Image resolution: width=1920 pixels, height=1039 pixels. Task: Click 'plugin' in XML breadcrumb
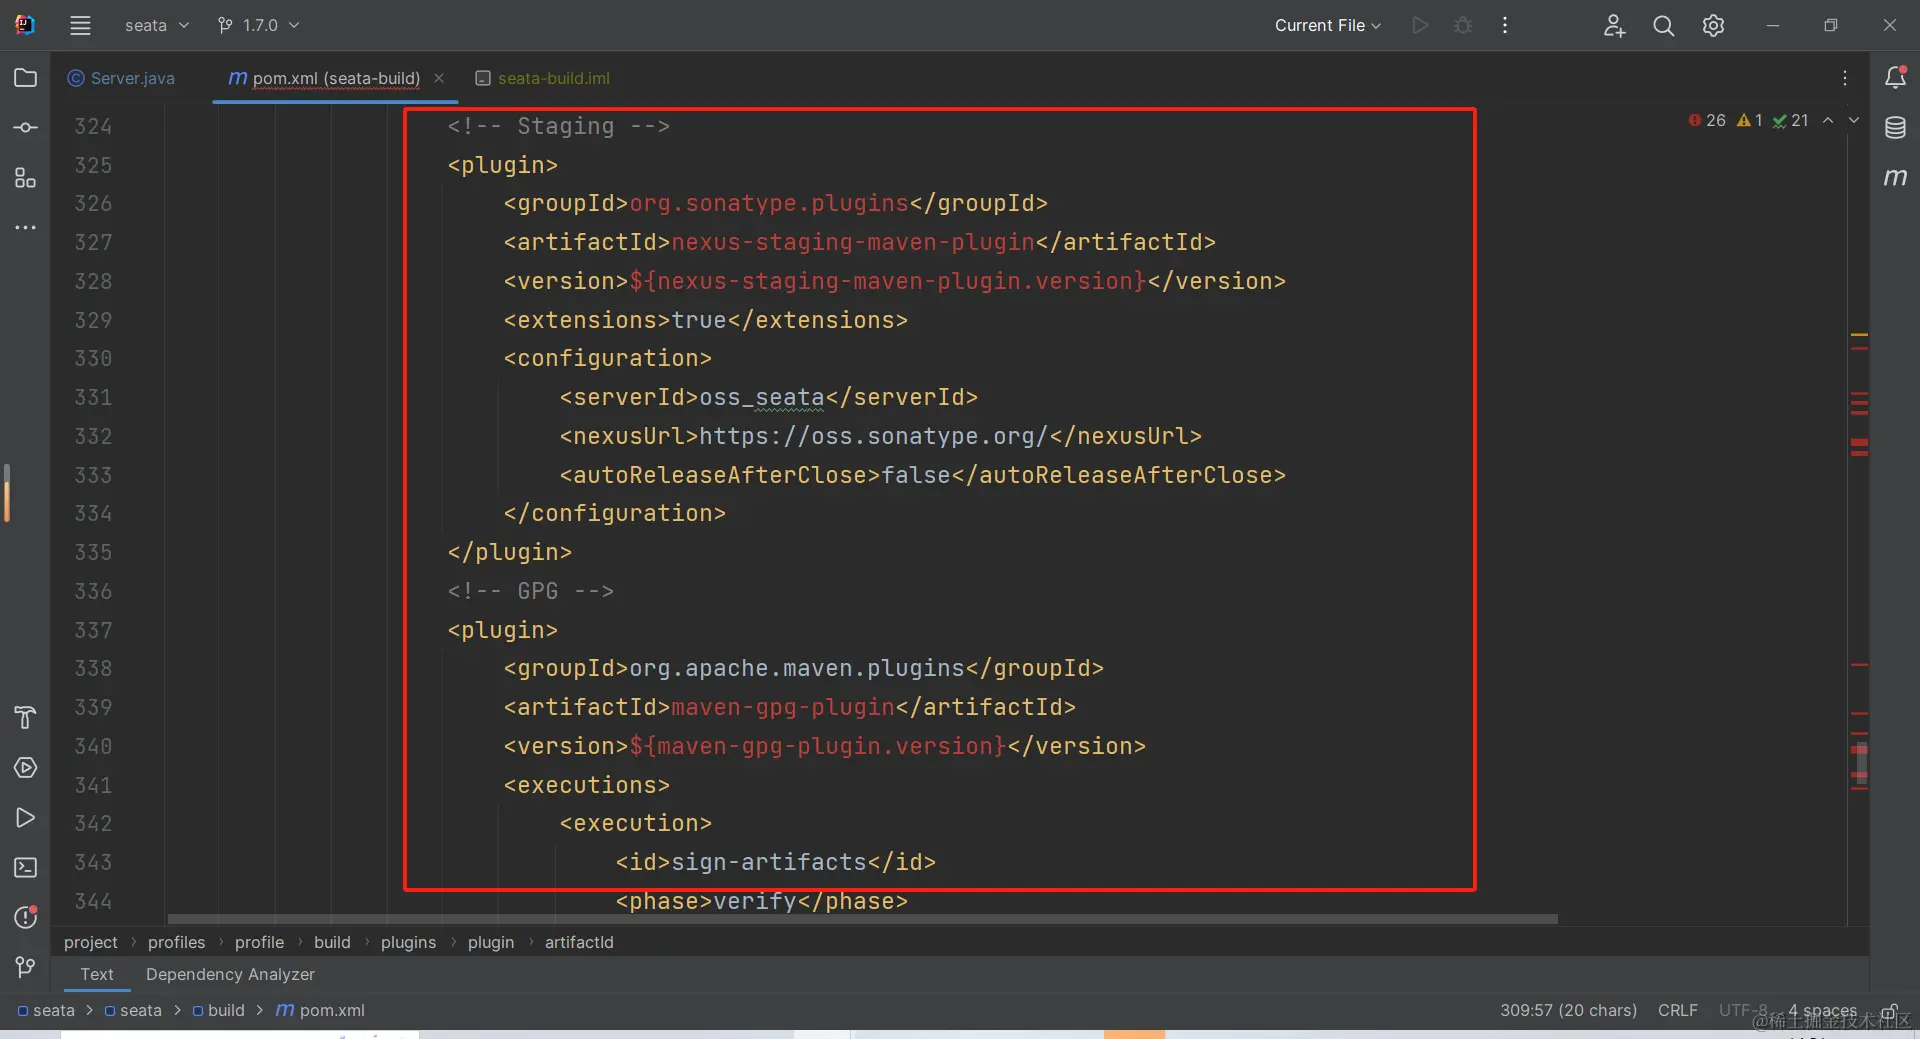click(x=491, y=943)
